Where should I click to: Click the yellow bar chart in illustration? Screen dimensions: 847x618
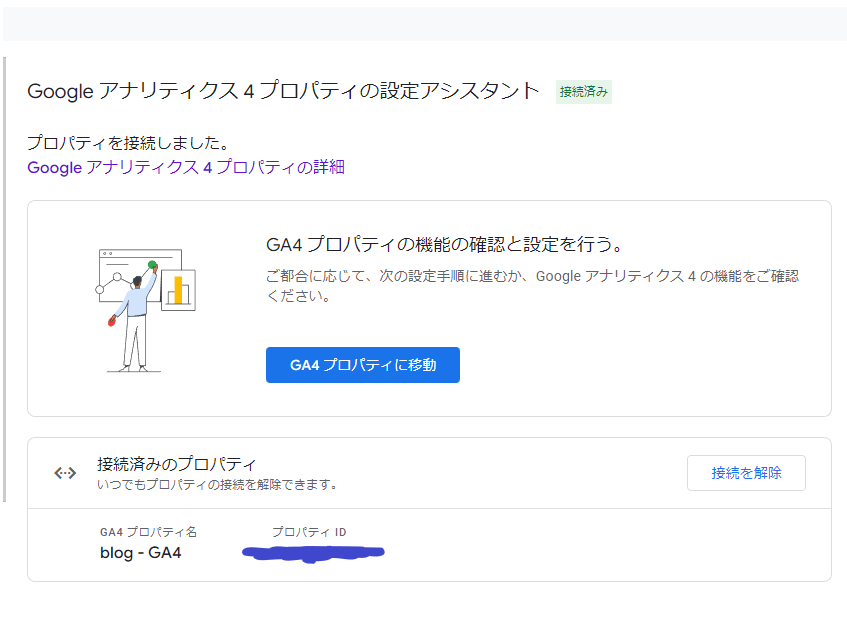click(x=179, y=289)
